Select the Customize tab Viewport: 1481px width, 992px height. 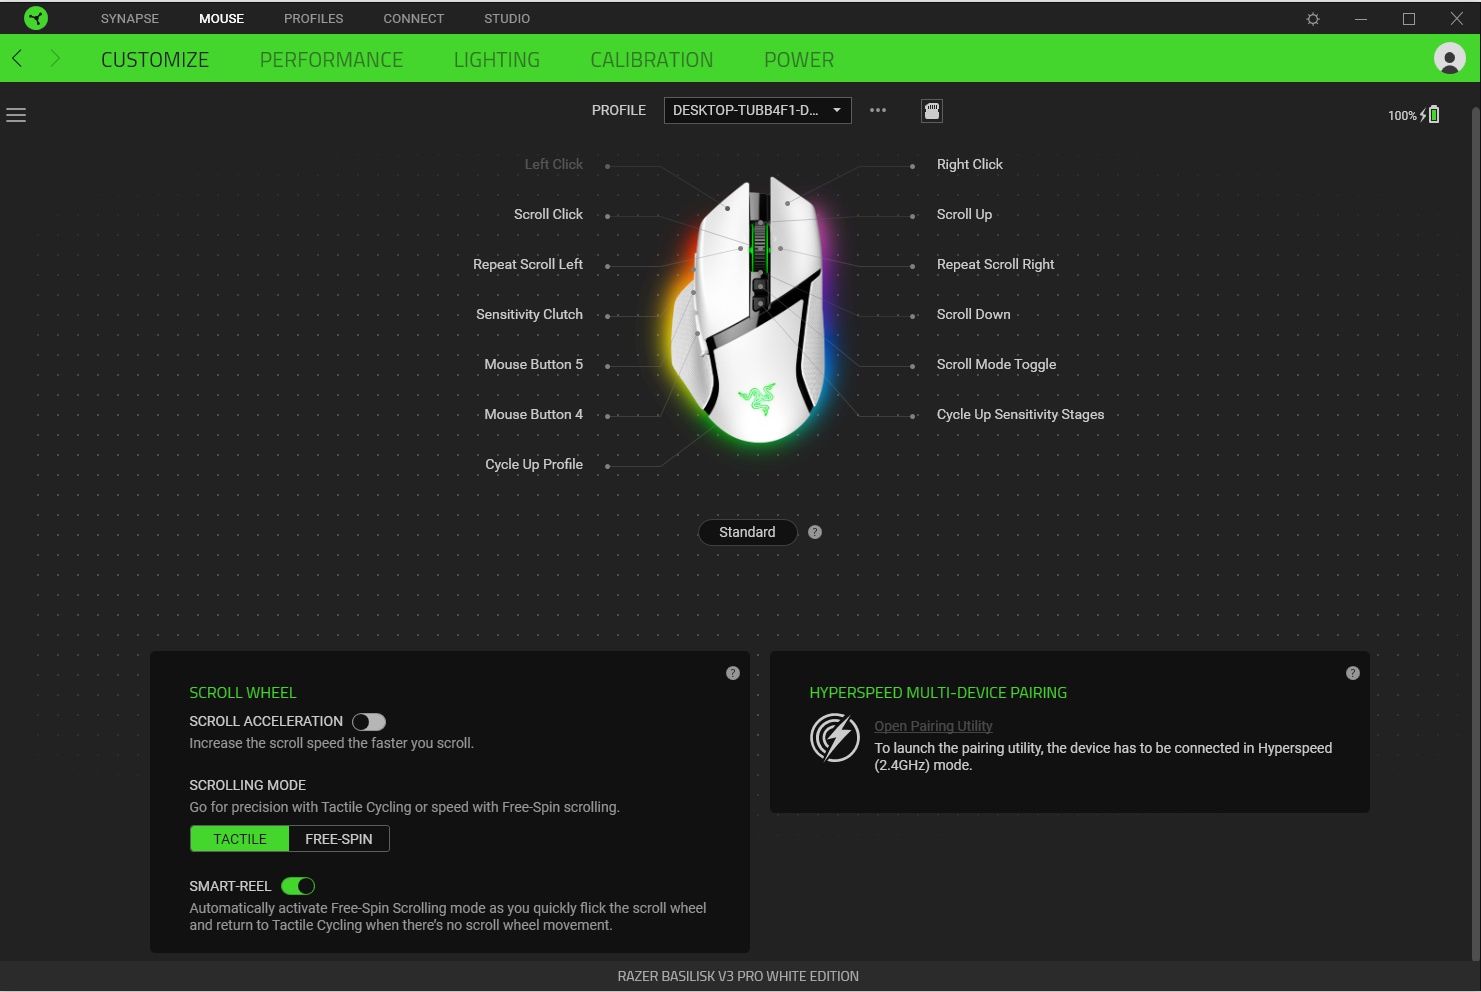(x=155, y=60)
